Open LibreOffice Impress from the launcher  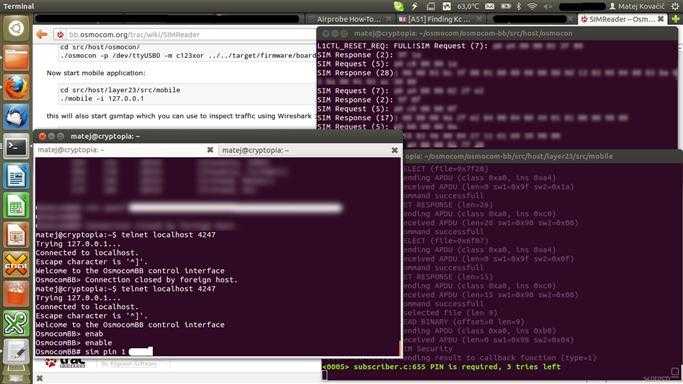(16, 235)
